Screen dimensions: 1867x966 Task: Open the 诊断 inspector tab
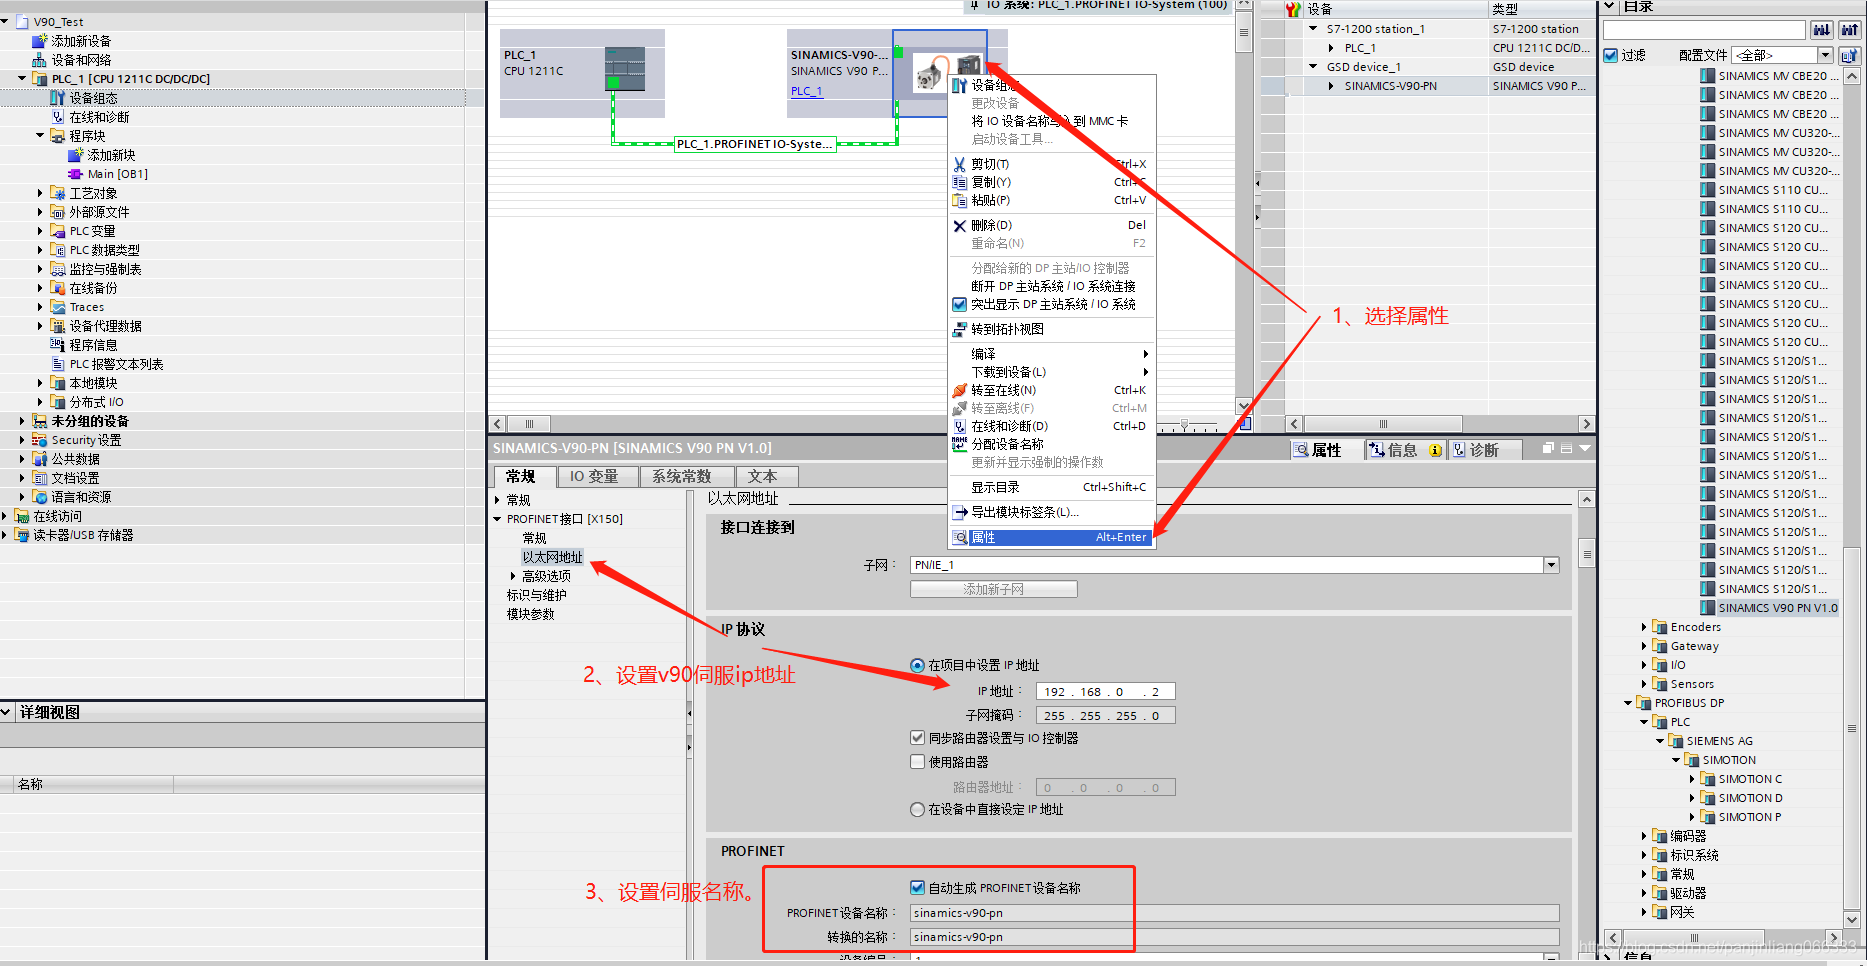pyautogui.click(x=1484, y=450)
